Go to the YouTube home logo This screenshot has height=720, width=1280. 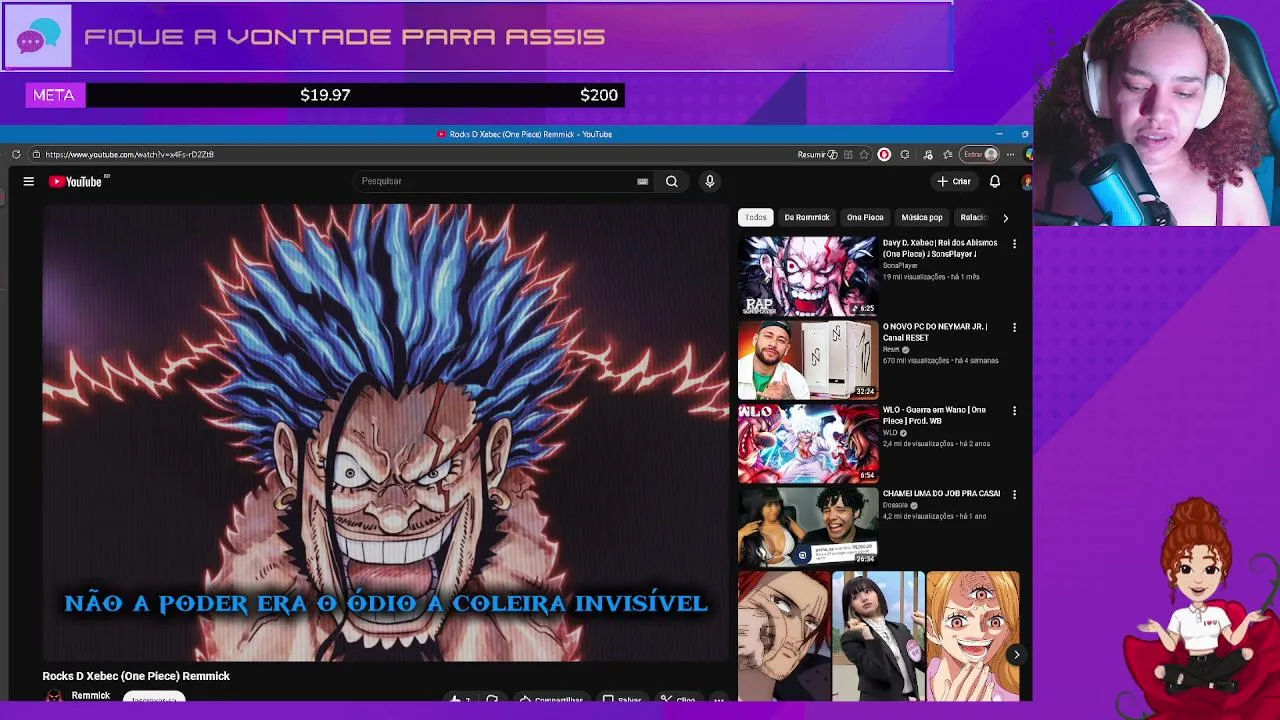78,181
